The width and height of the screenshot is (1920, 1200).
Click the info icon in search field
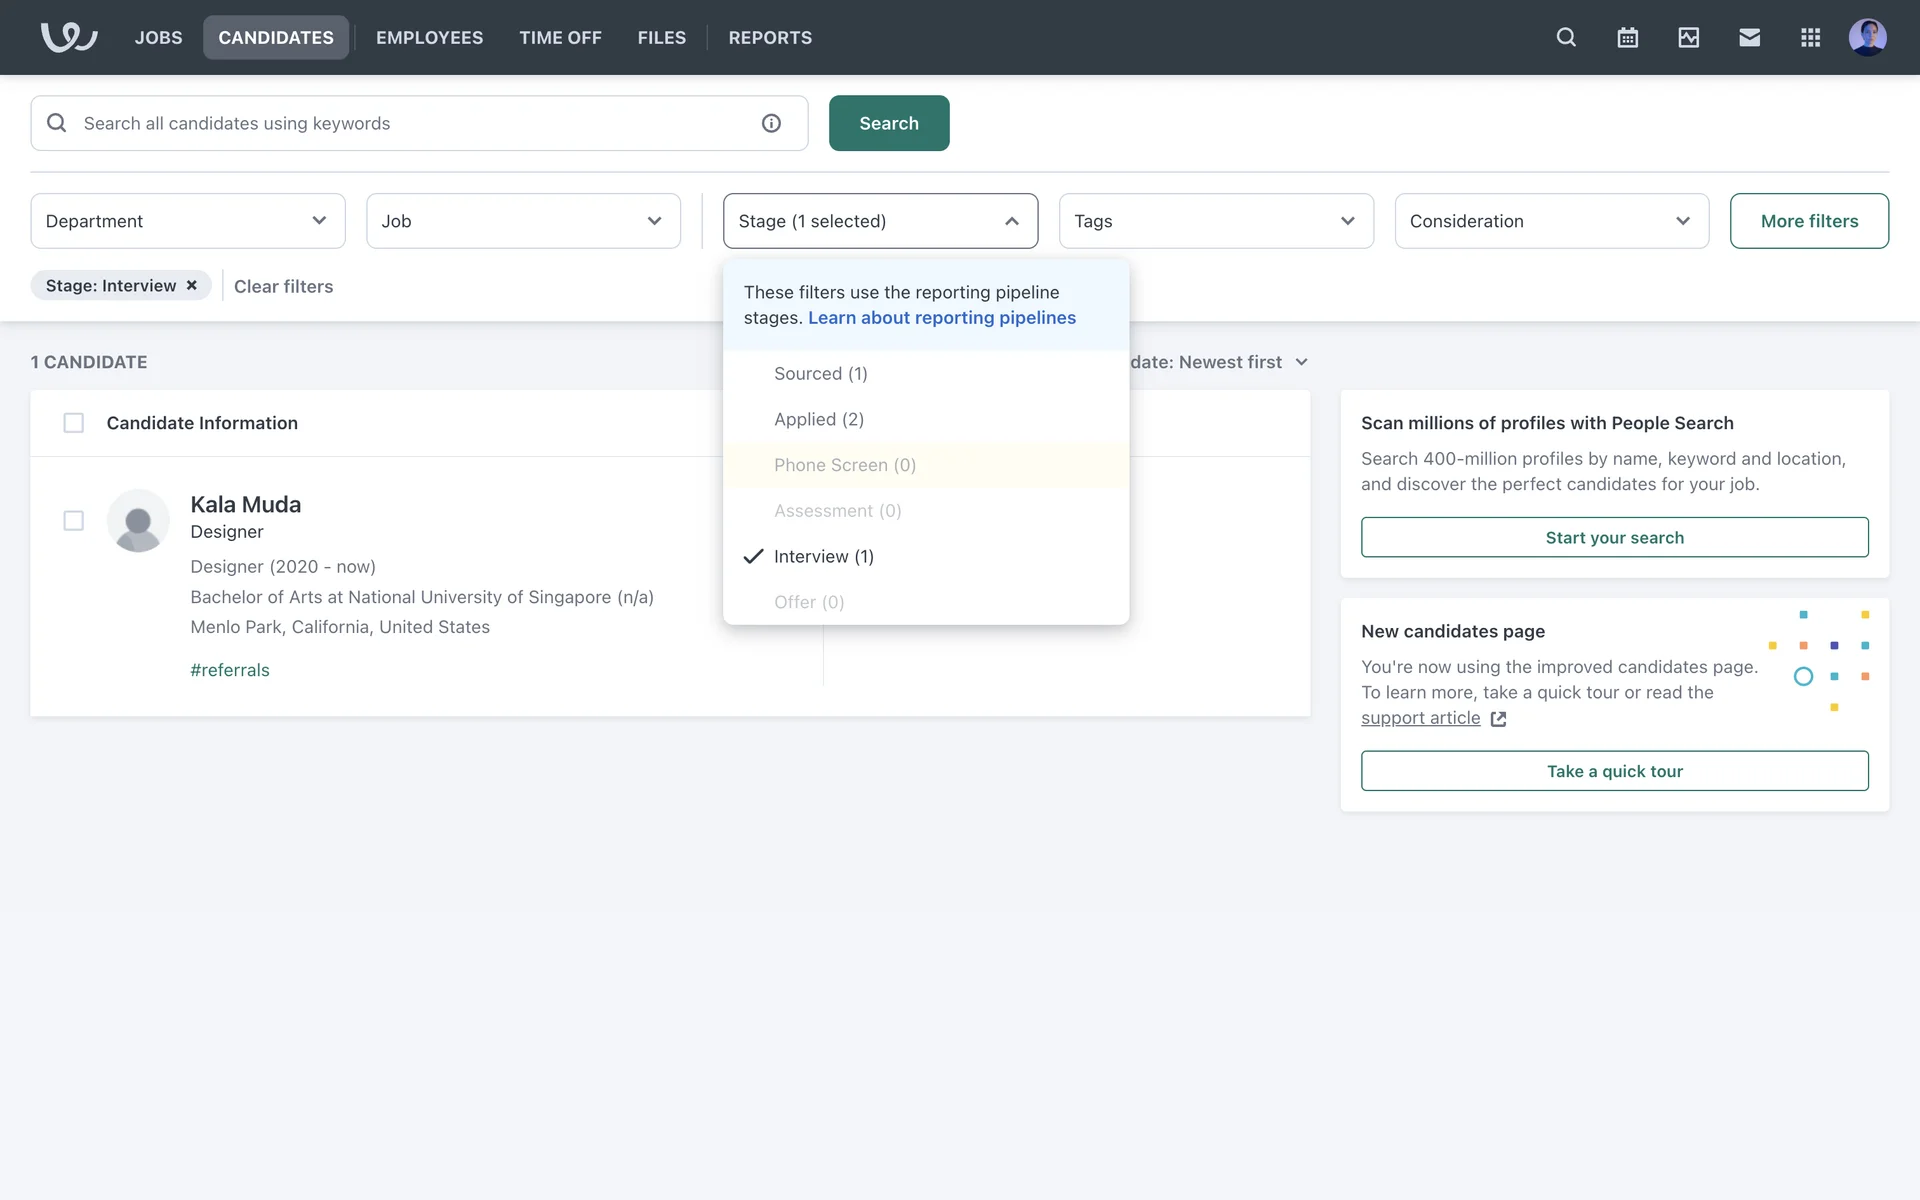[x=771, y=123]
